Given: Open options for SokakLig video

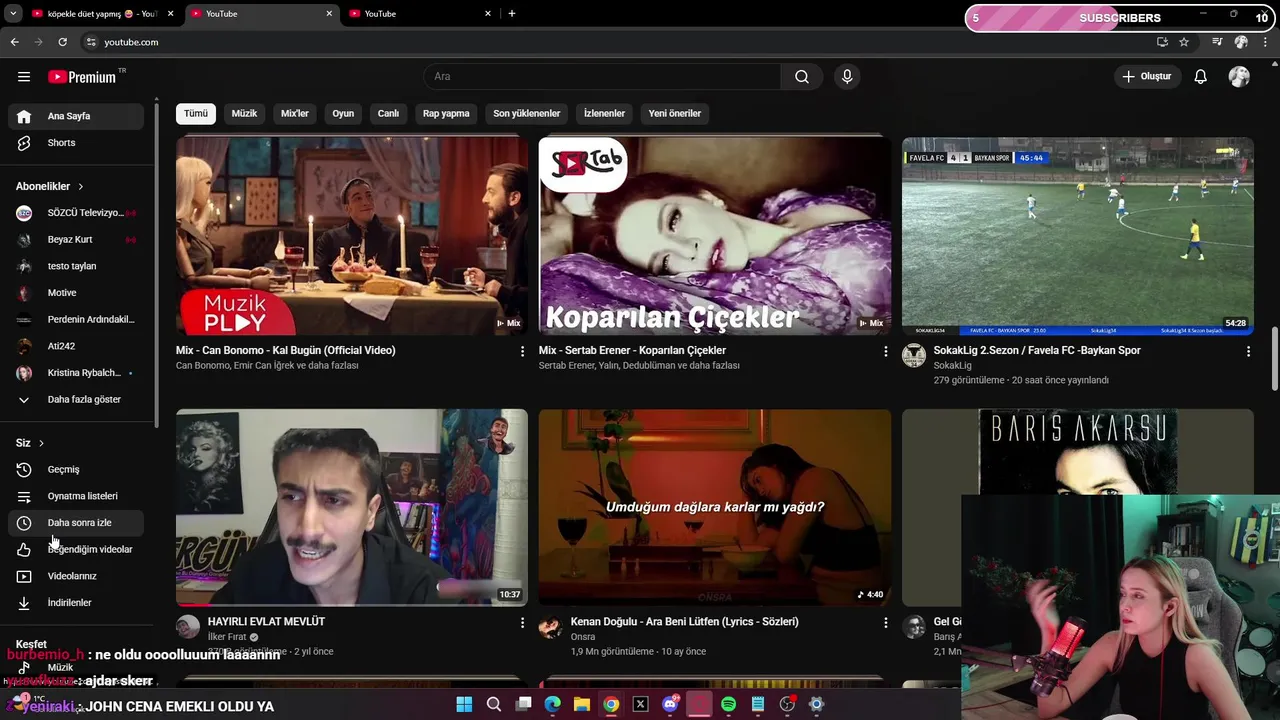Looking at the screenshot, I should (x=1248, y=351).
